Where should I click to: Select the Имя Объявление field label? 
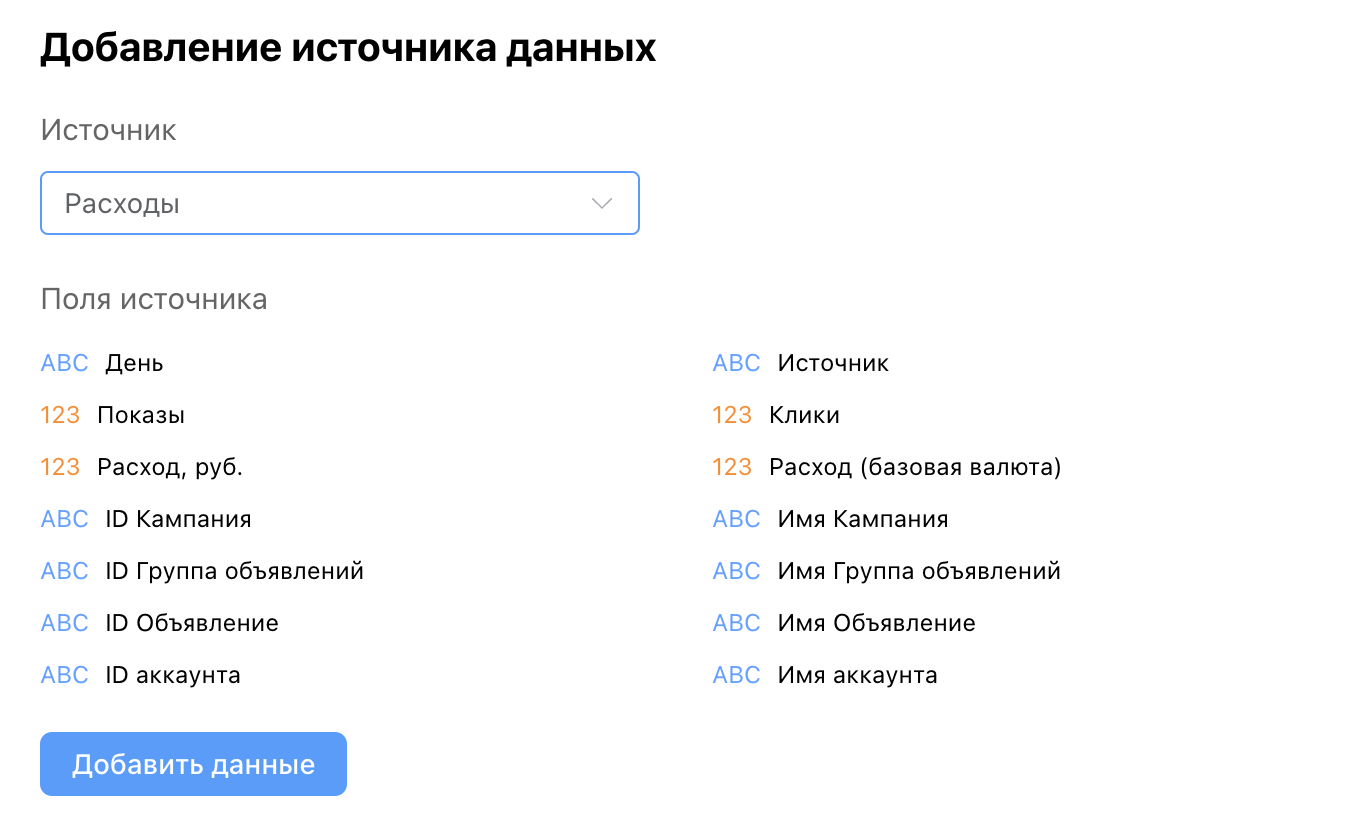pos(874,622)
